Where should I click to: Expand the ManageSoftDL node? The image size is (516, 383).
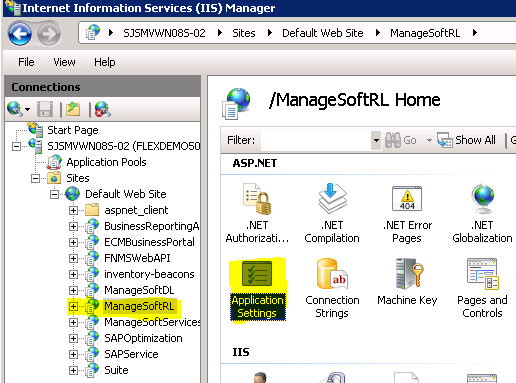tap(73, 290)
